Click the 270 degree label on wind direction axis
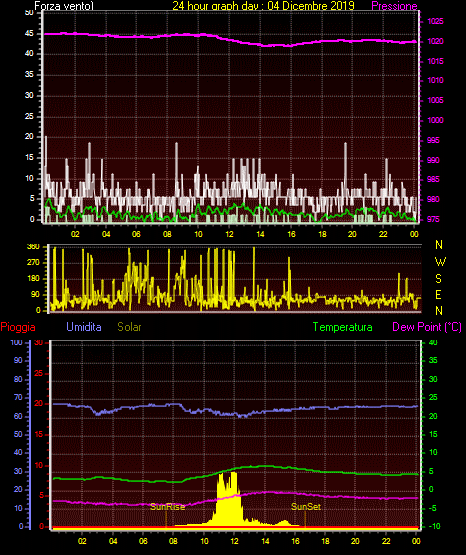The image size is (466, 555). coord(33,263)
